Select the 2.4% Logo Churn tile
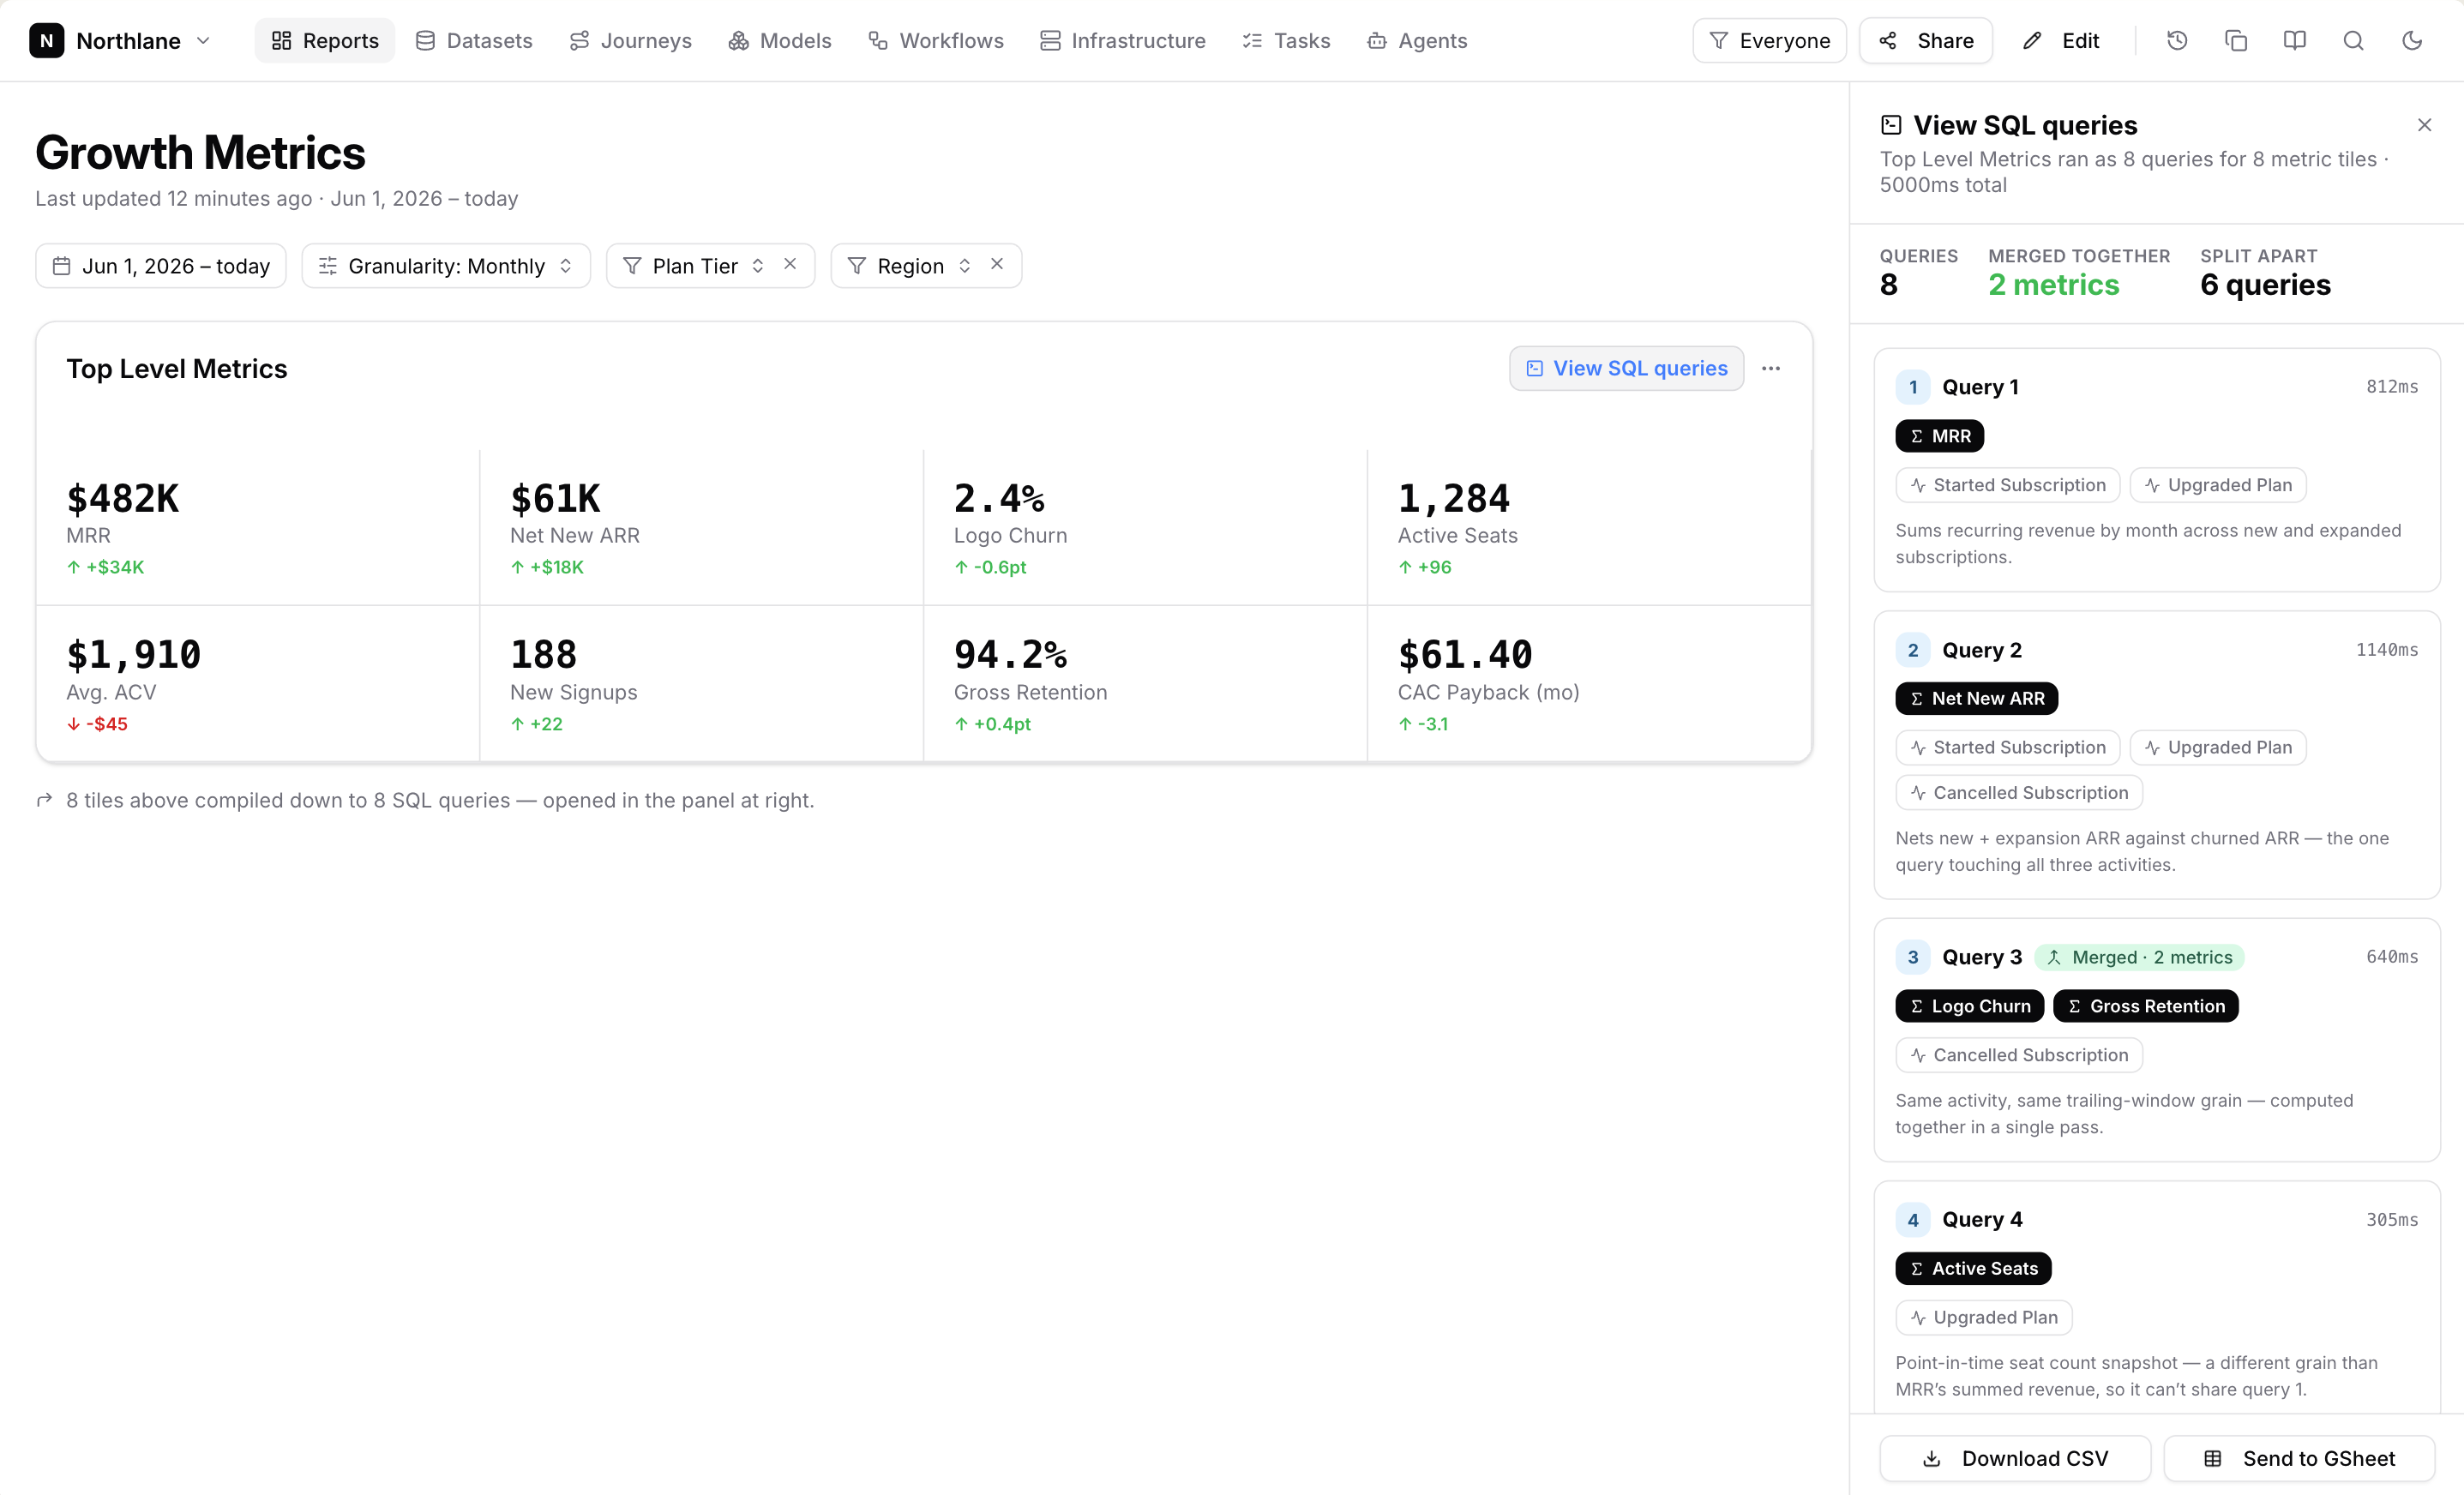The width and height of the screenshot is (2464, 1495). click(1146, 528)
